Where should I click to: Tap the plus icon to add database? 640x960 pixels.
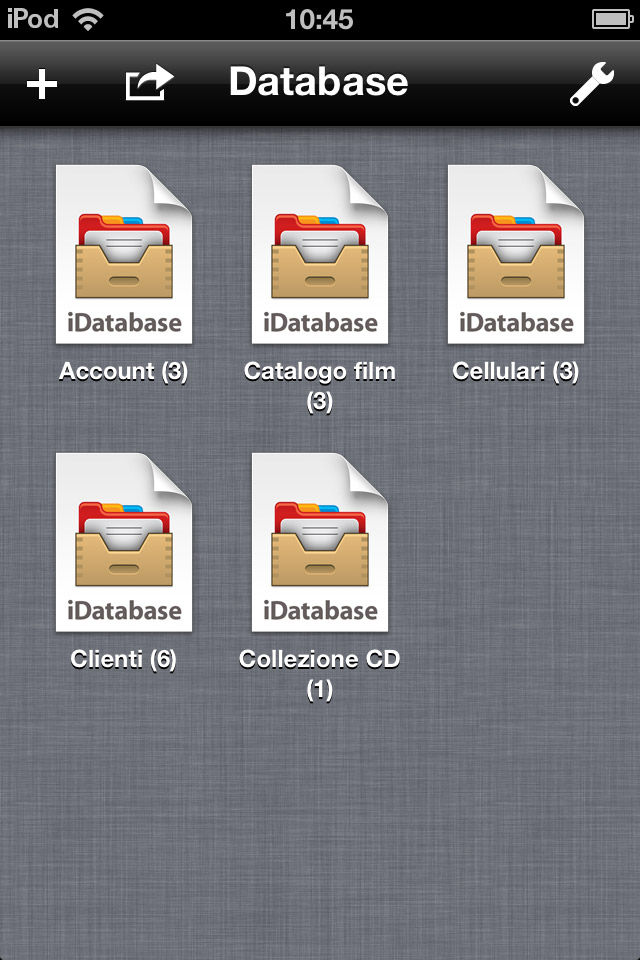(42, 84)
